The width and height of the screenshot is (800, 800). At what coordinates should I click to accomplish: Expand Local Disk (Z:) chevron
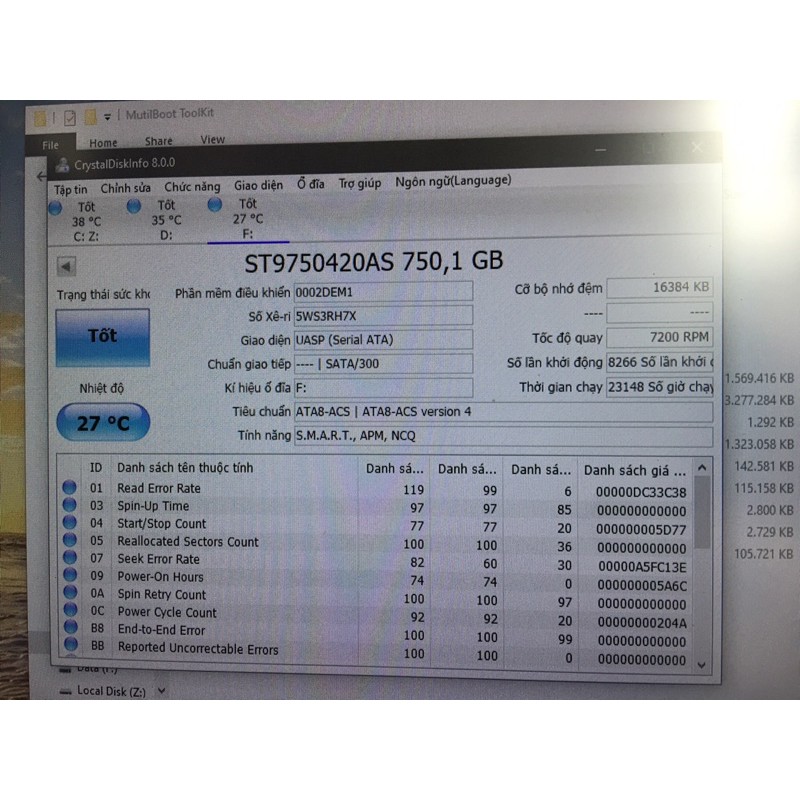(x=162, y=691)
